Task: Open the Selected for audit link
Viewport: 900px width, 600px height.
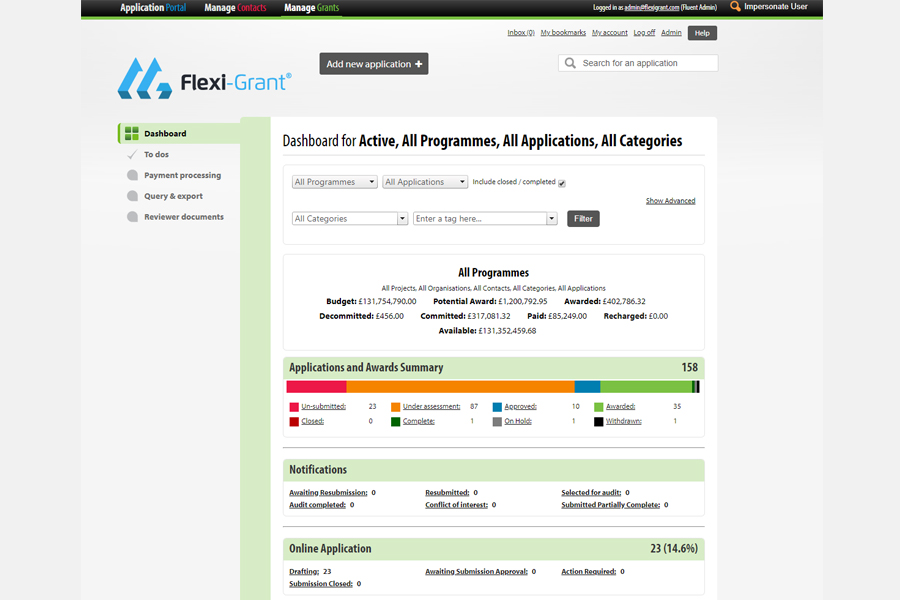Action: tap(591, 493)
